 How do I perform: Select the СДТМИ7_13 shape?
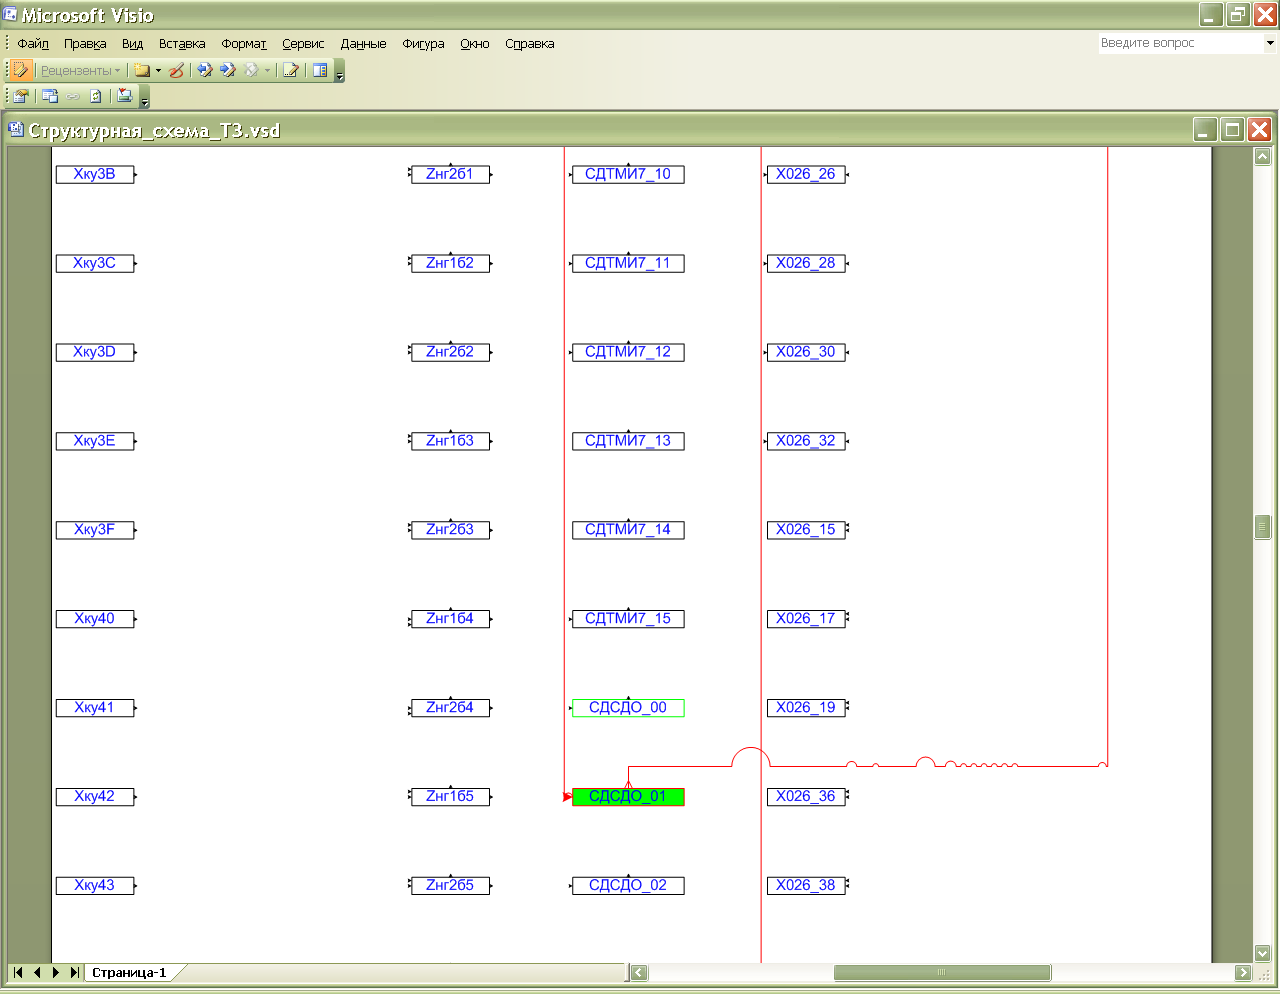click(x=628, y=441)
